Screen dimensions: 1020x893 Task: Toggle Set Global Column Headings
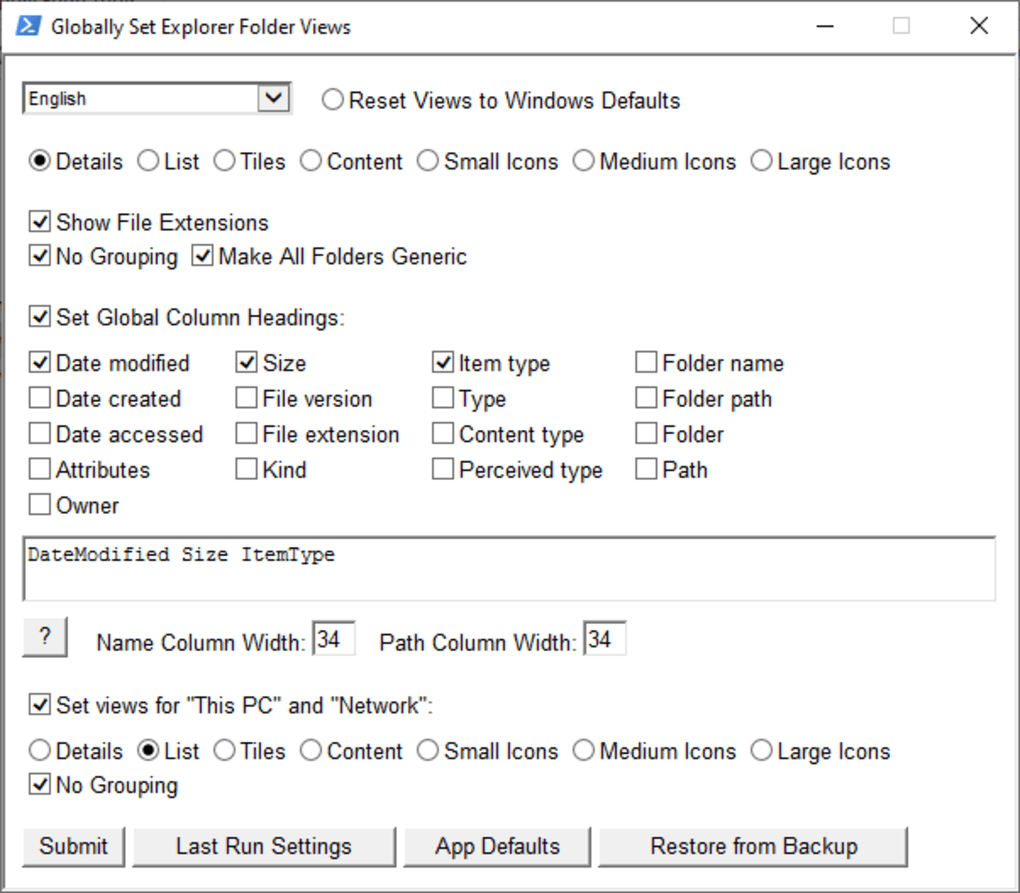pyautogui.click(x=39, y=316)
